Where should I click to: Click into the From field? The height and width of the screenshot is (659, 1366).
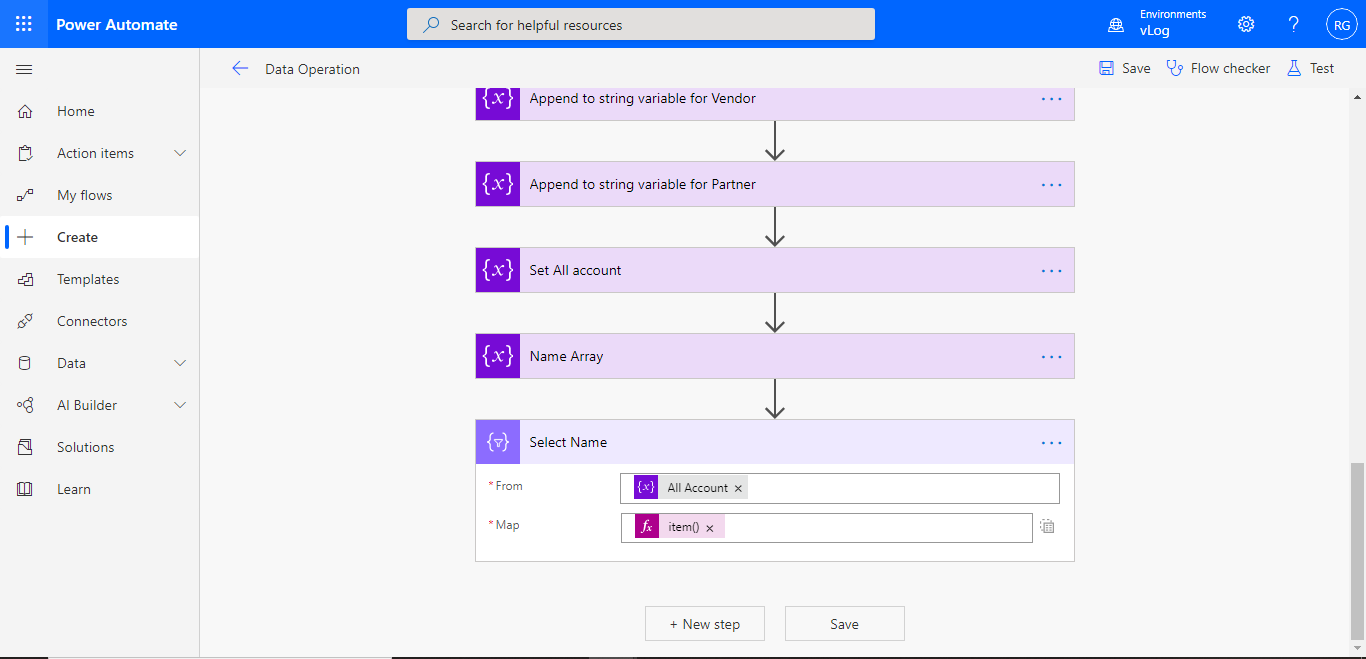click(x=840, y=488)
